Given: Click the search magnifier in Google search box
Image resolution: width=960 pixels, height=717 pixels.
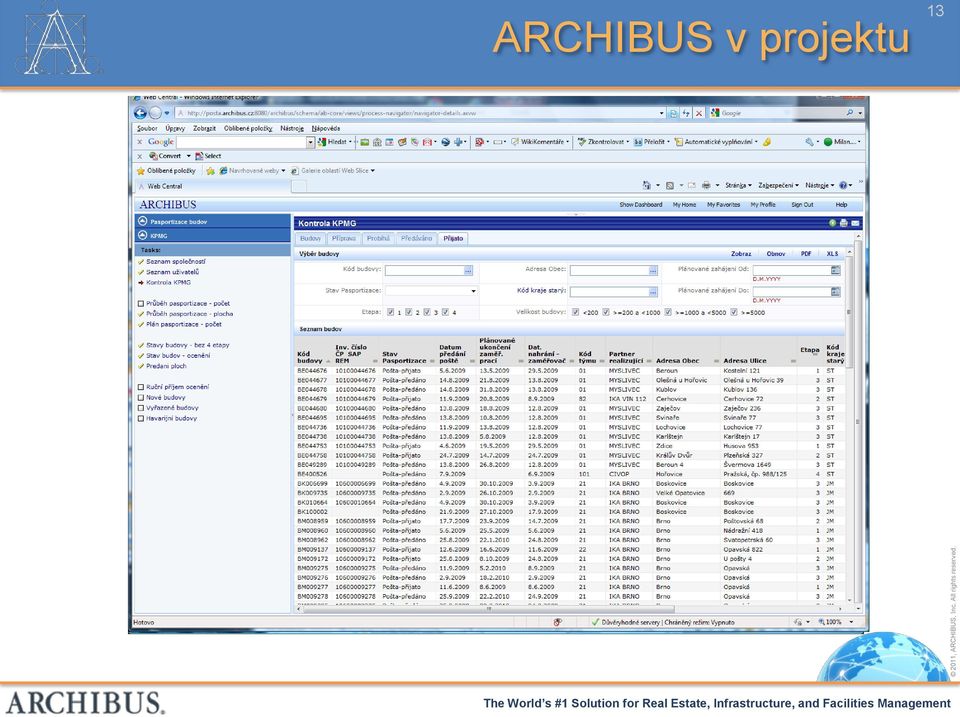Looking at the screenshot, I should pyautogui.click(x=850, y=113).
